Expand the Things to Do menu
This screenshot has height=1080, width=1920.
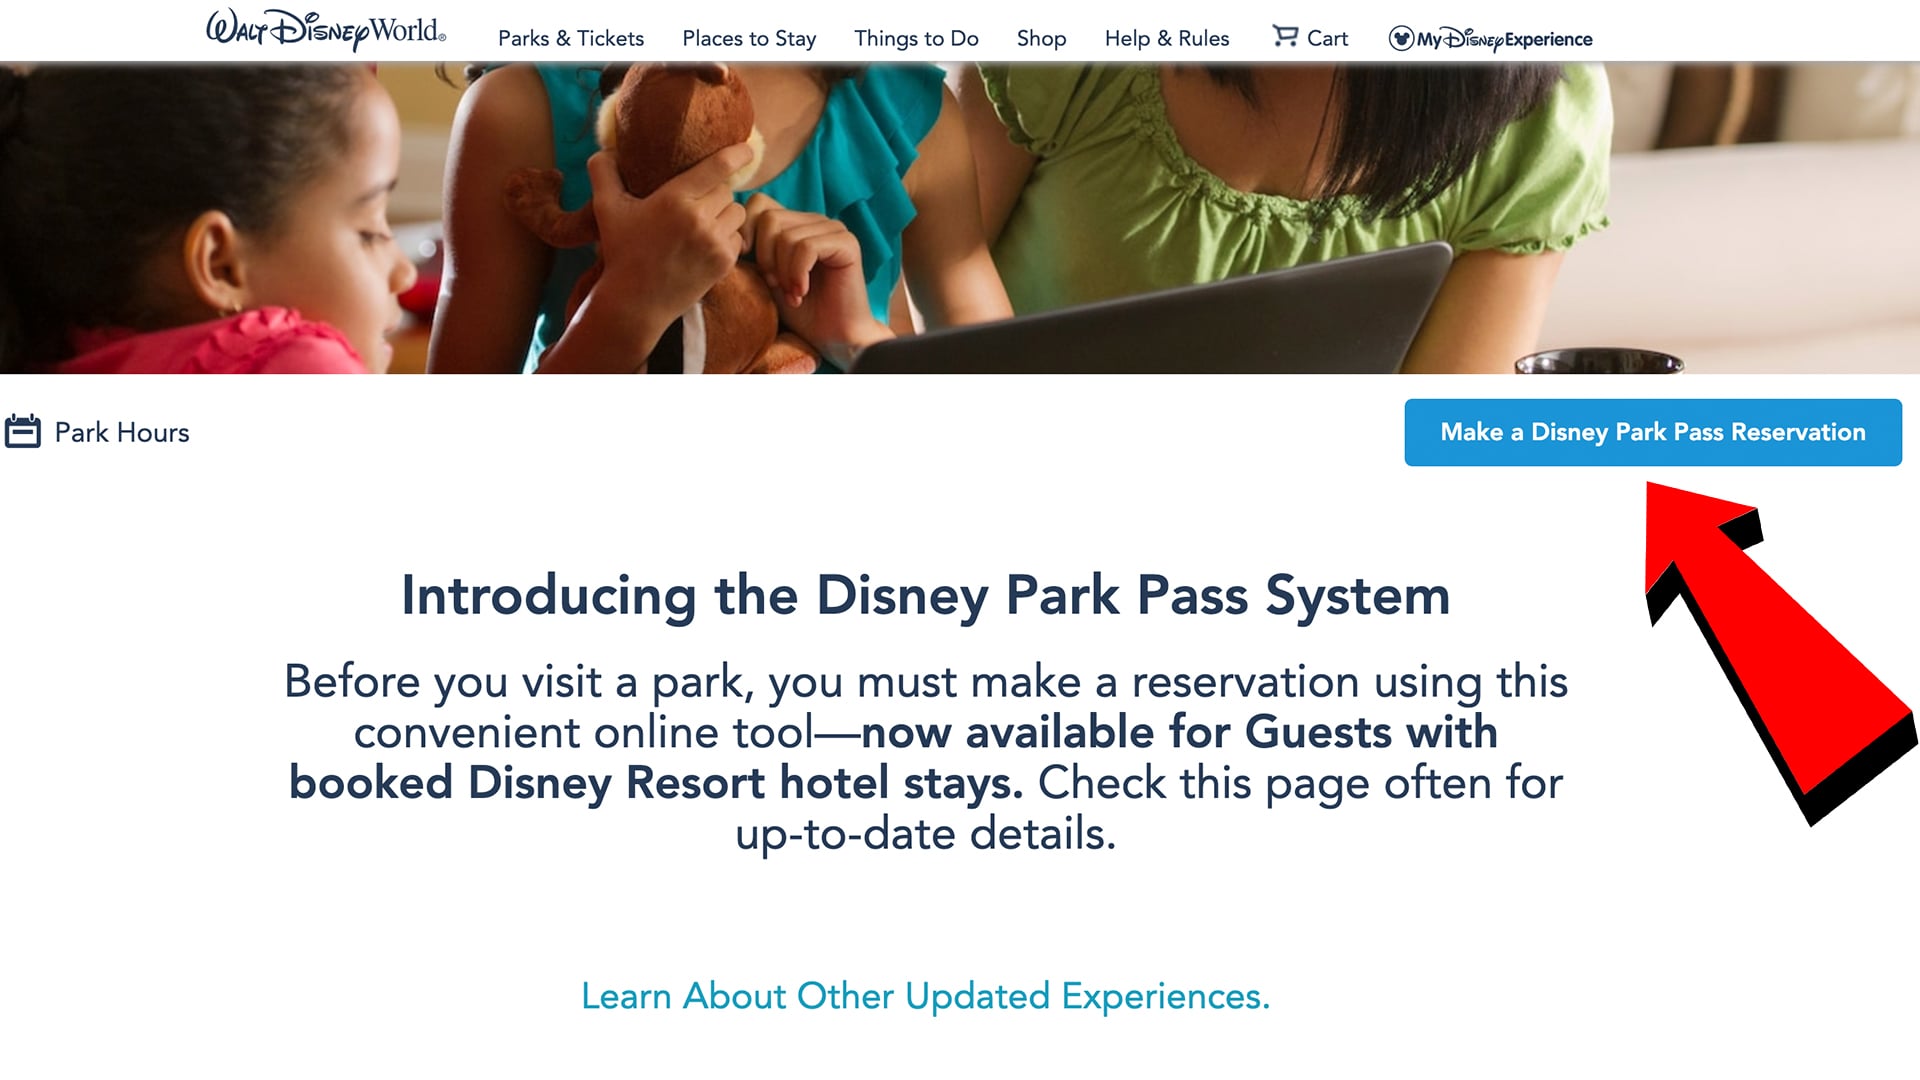click(915, 38)
